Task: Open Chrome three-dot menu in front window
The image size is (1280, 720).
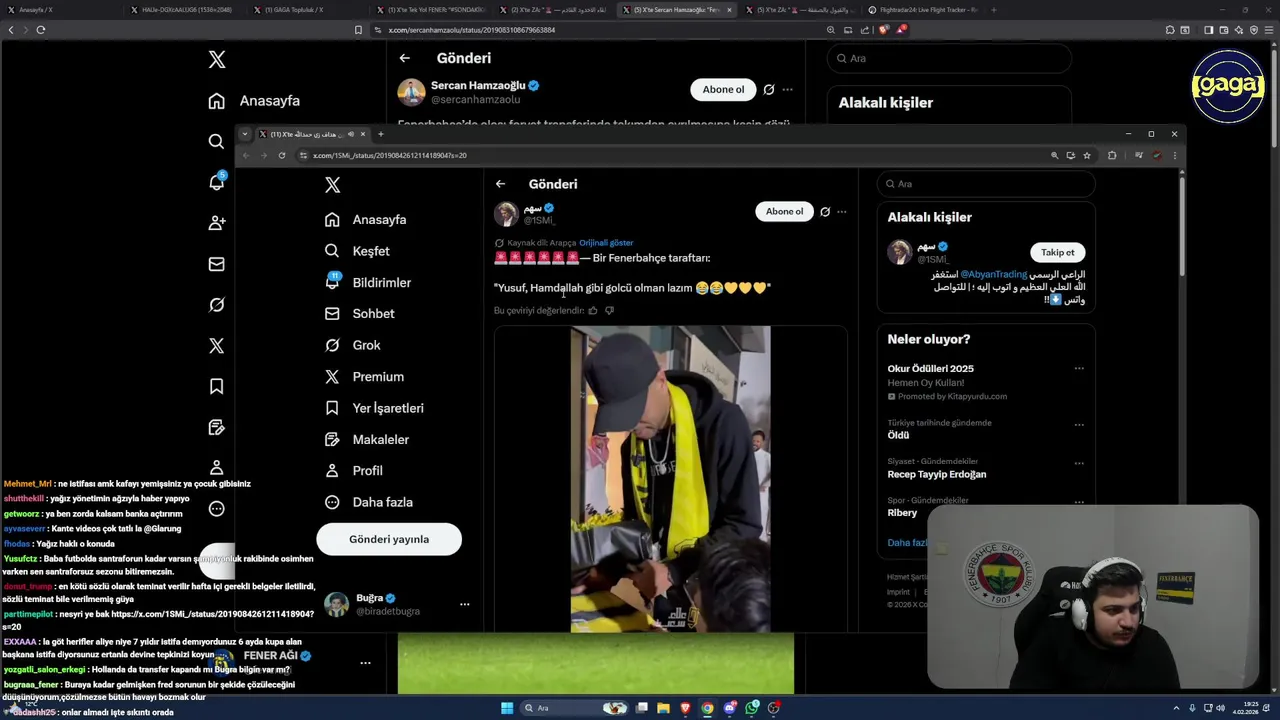Action: coord(1174,155)
